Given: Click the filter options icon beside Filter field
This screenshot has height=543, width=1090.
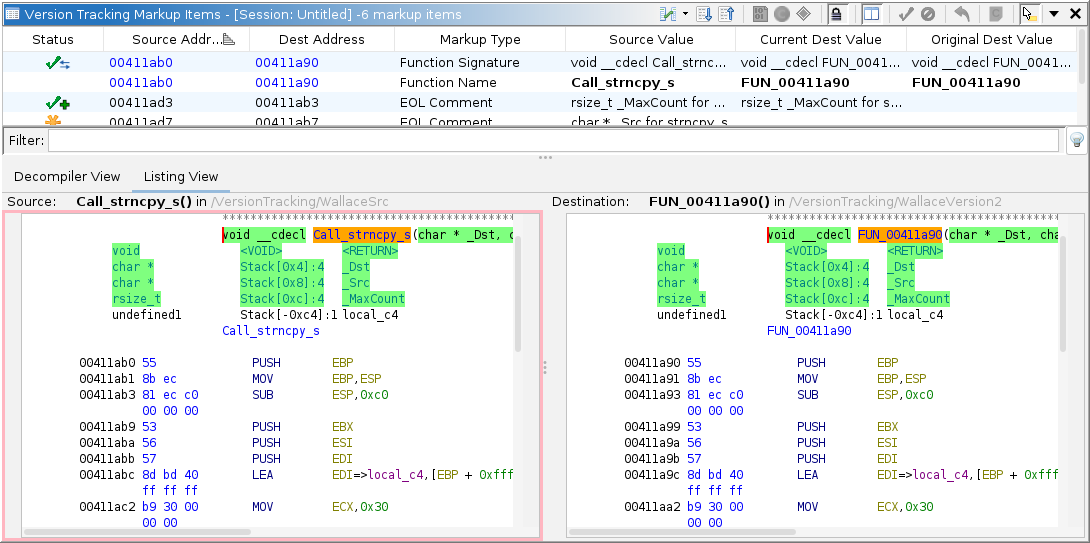Looking at the screenshot, I should [x=1076, y=140].
